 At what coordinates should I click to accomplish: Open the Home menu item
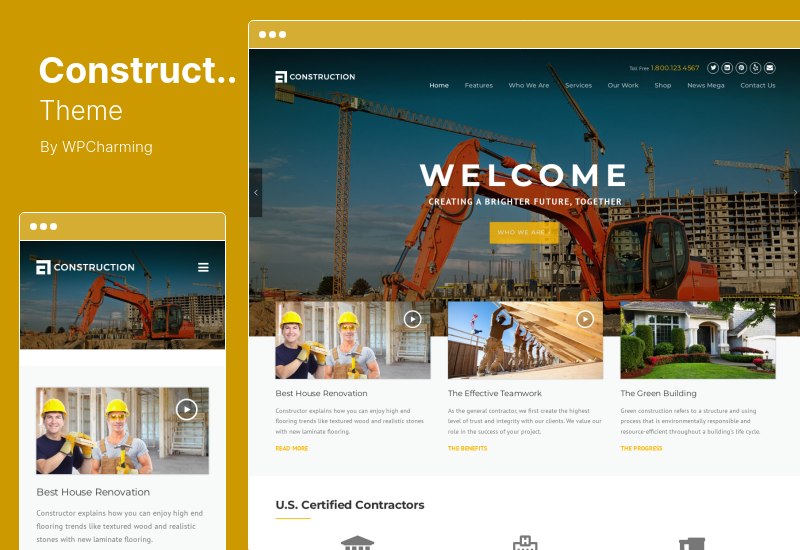click(x=439, y=85)
